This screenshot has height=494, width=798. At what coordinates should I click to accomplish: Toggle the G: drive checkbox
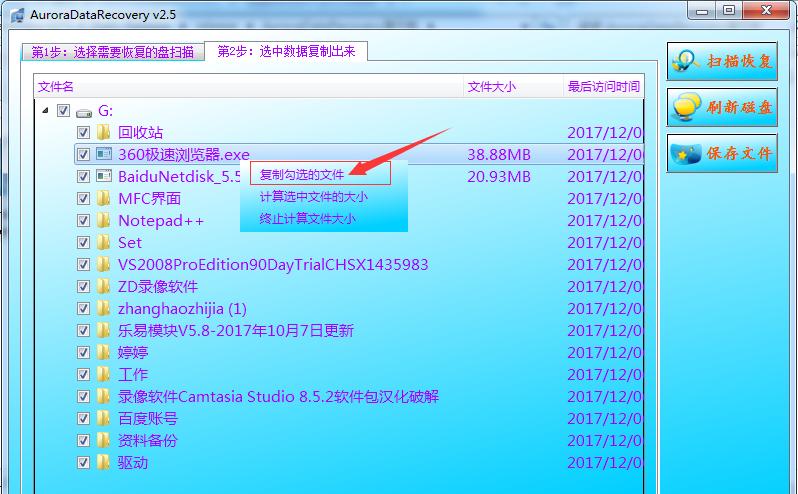tap(63, 110)
